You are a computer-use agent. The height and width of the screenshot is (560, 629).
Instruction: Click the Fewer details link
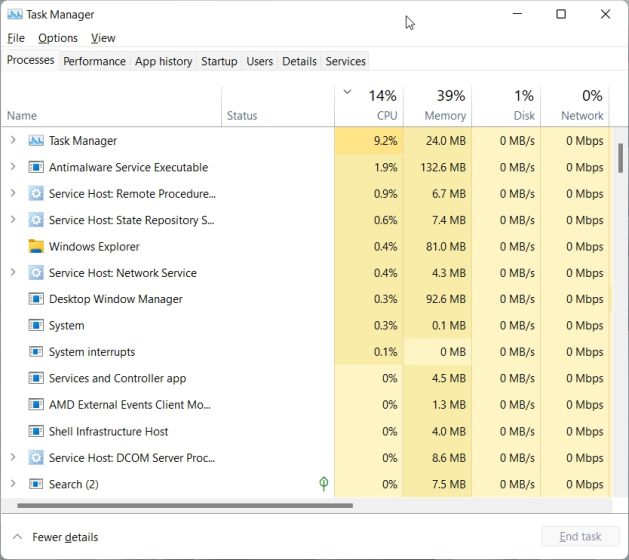[x=65, y=537]
